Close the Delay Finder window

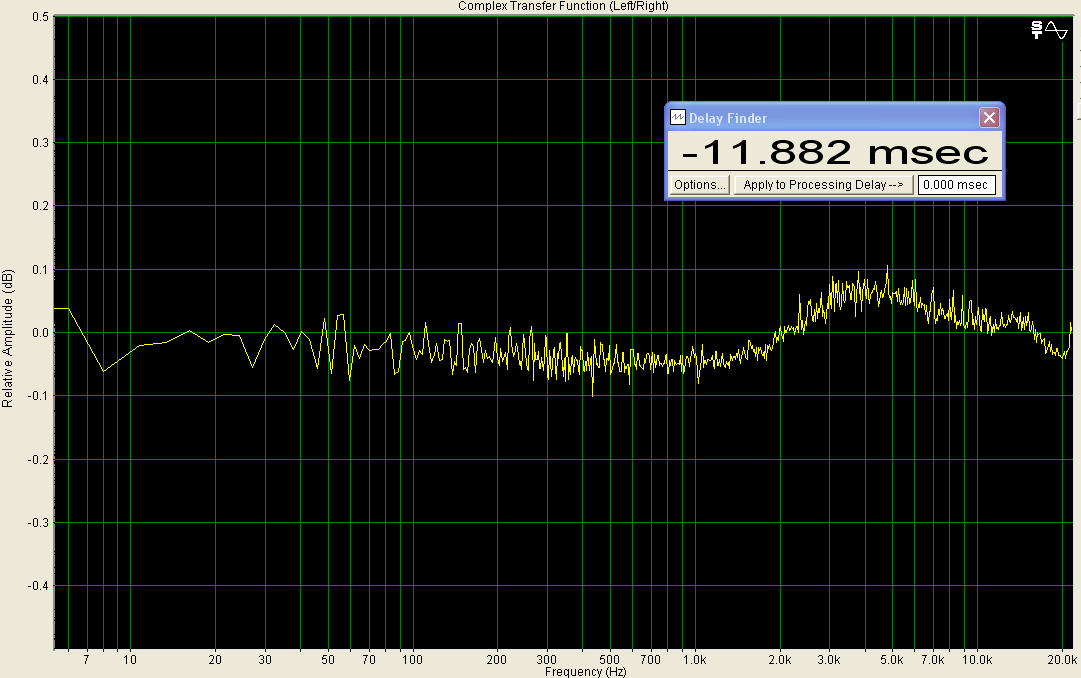click(989, 118)
